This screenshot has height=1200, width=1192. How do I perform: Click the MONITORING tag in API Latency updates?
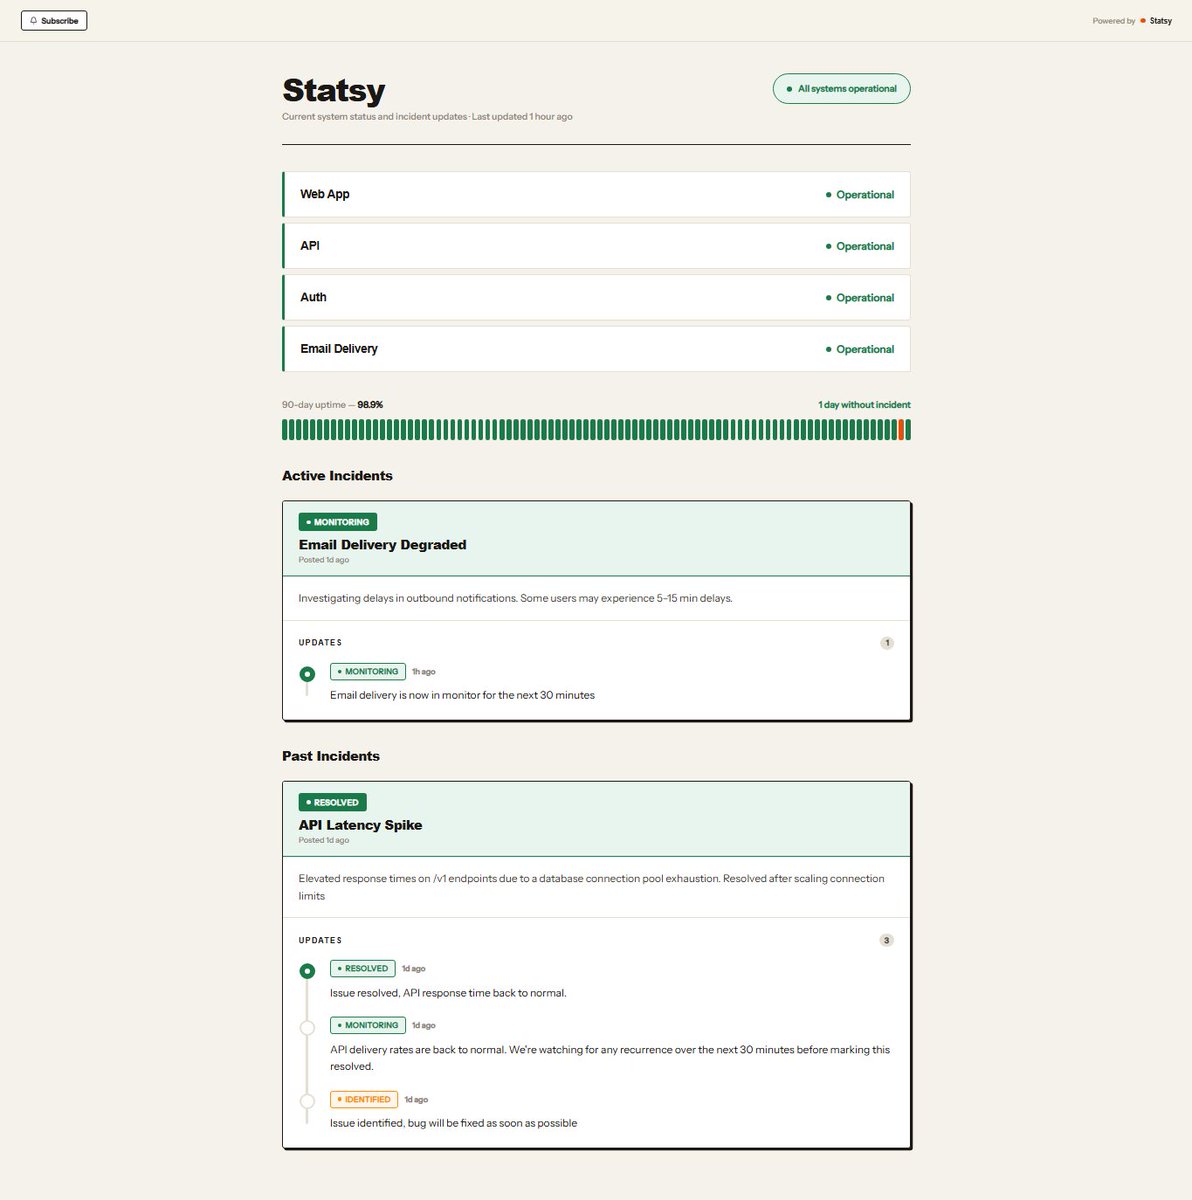[367, 1025]
